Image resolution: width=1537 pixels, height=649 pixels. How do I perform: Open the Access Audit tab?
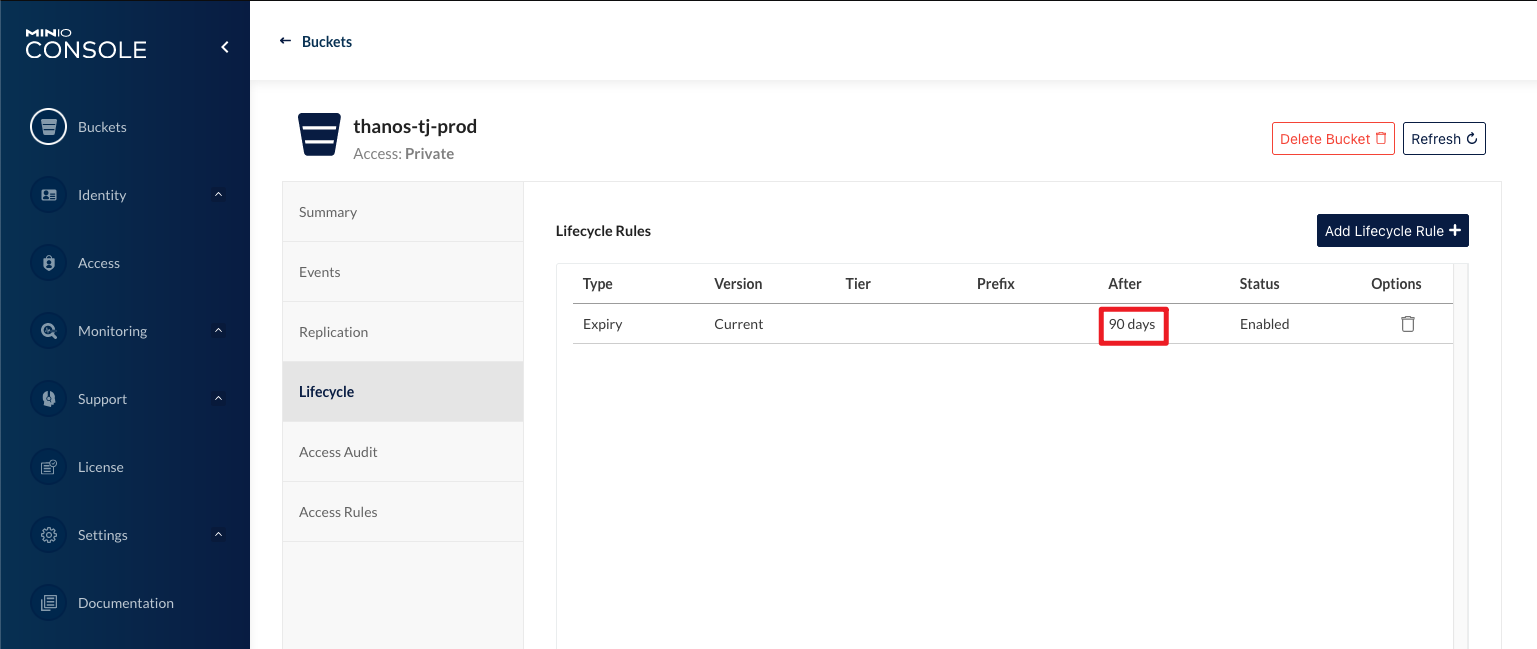(x=403, y=452)
